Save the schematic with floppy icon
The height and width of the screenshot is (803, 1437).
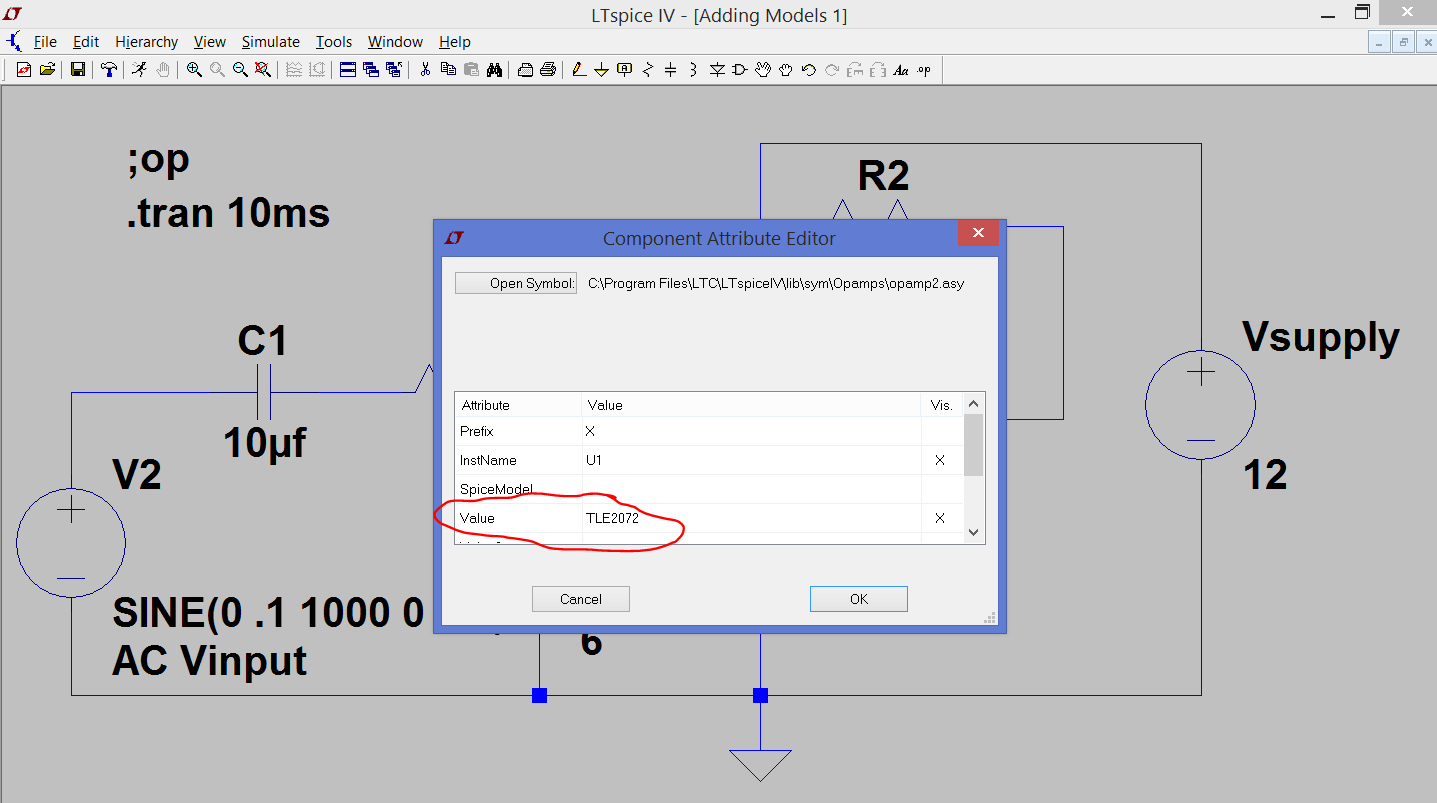[77, 70]
